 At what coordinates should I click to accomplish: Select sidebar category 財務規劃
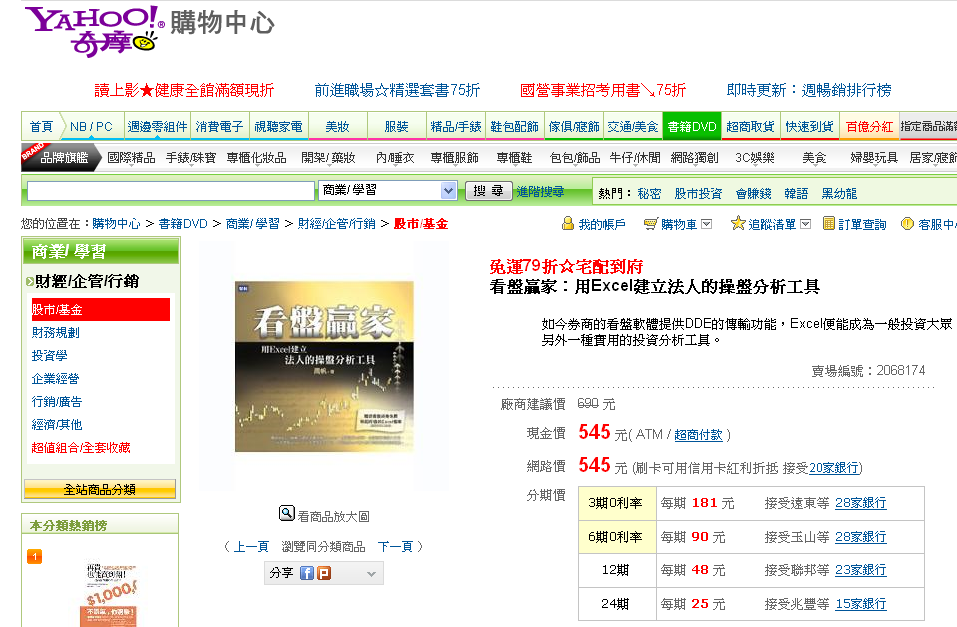point(56,333)
